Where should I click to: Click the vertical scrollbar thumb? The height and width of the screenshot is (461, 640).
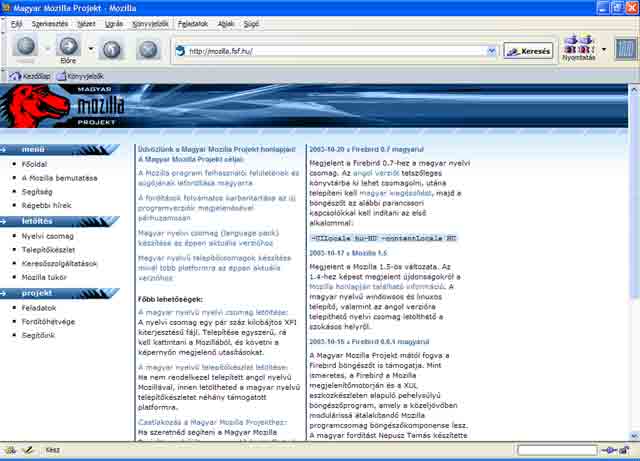(x=634, y=195)
